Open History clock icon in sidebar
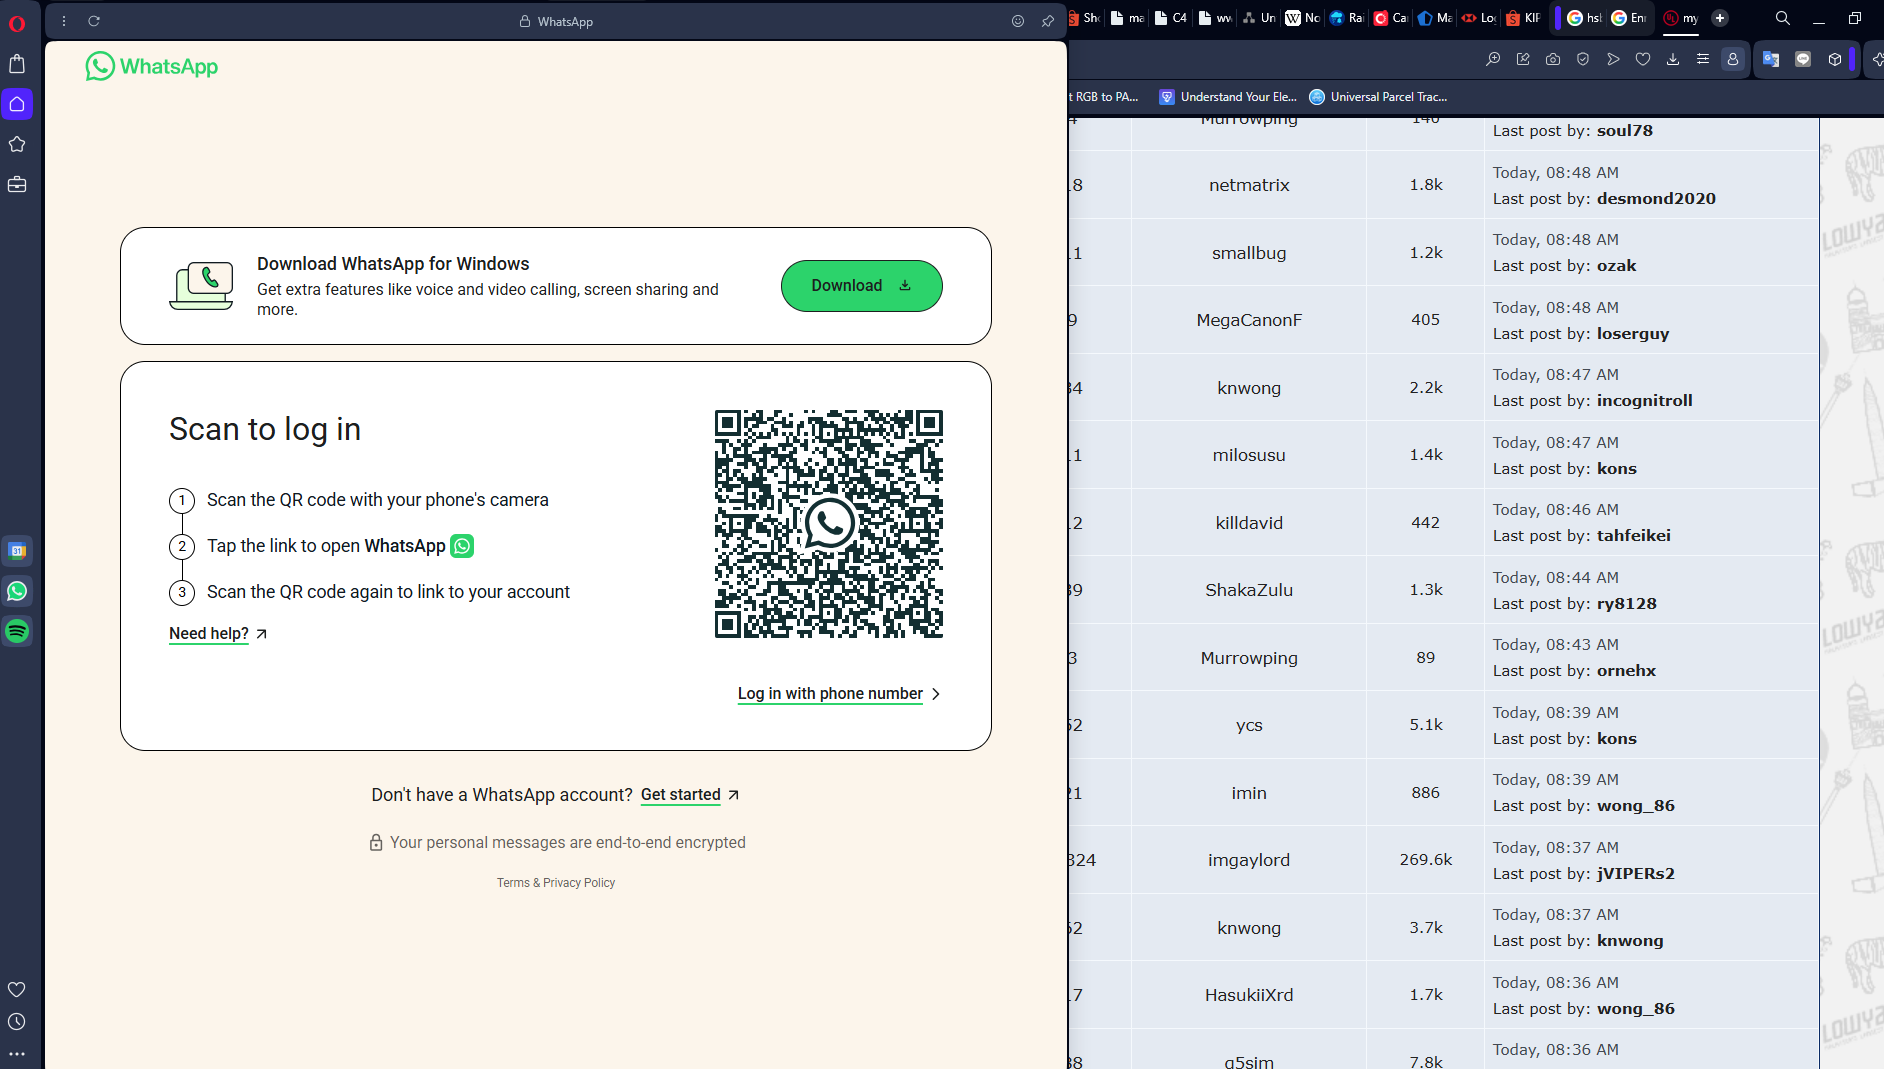 coord(17,1021)
